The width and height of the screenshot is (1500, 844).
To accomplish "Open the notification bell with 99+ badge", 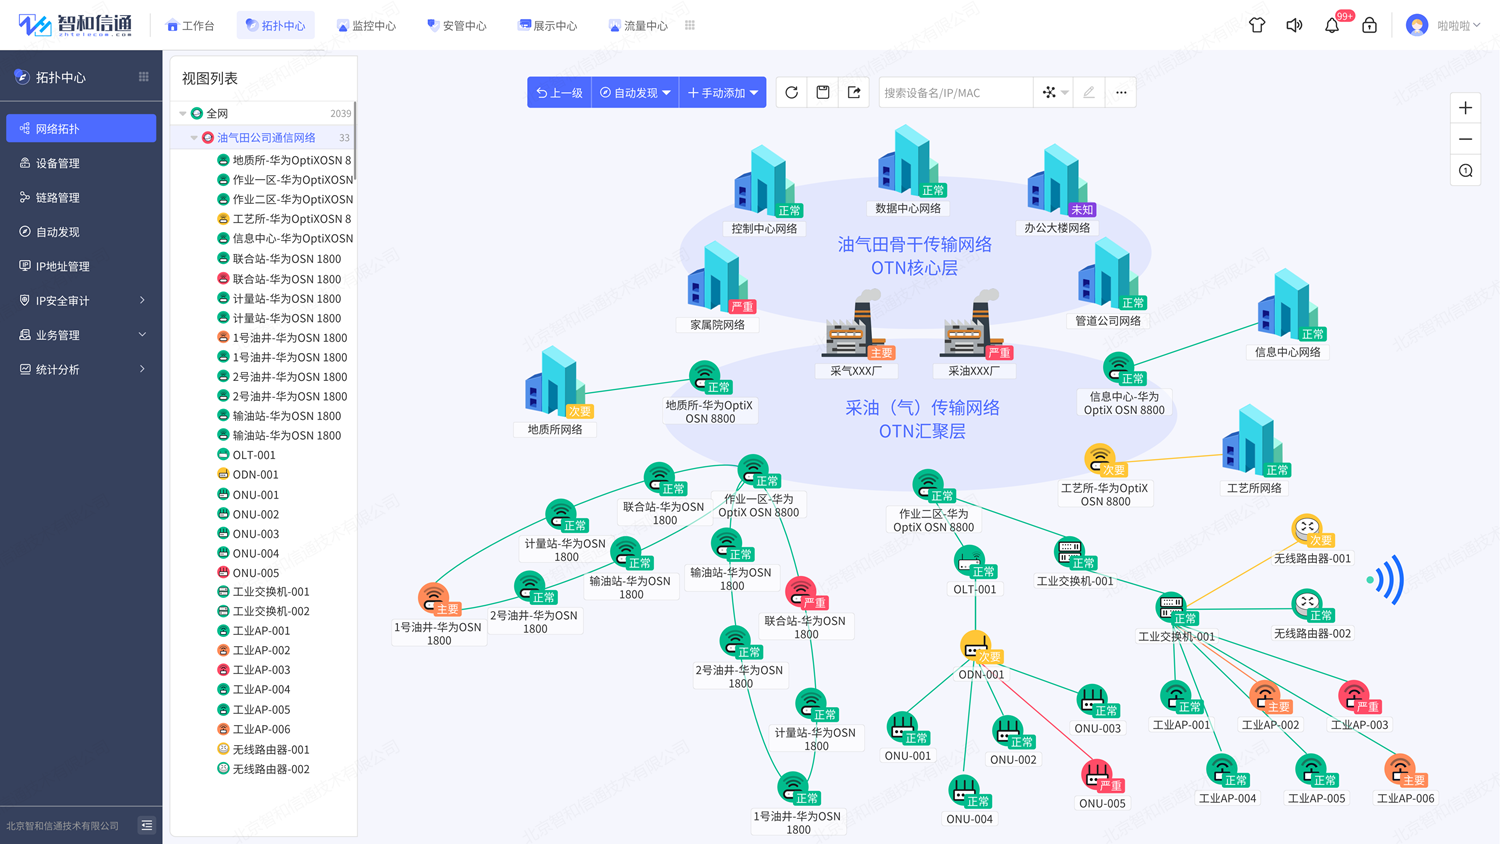I will tap(1332, 25).
